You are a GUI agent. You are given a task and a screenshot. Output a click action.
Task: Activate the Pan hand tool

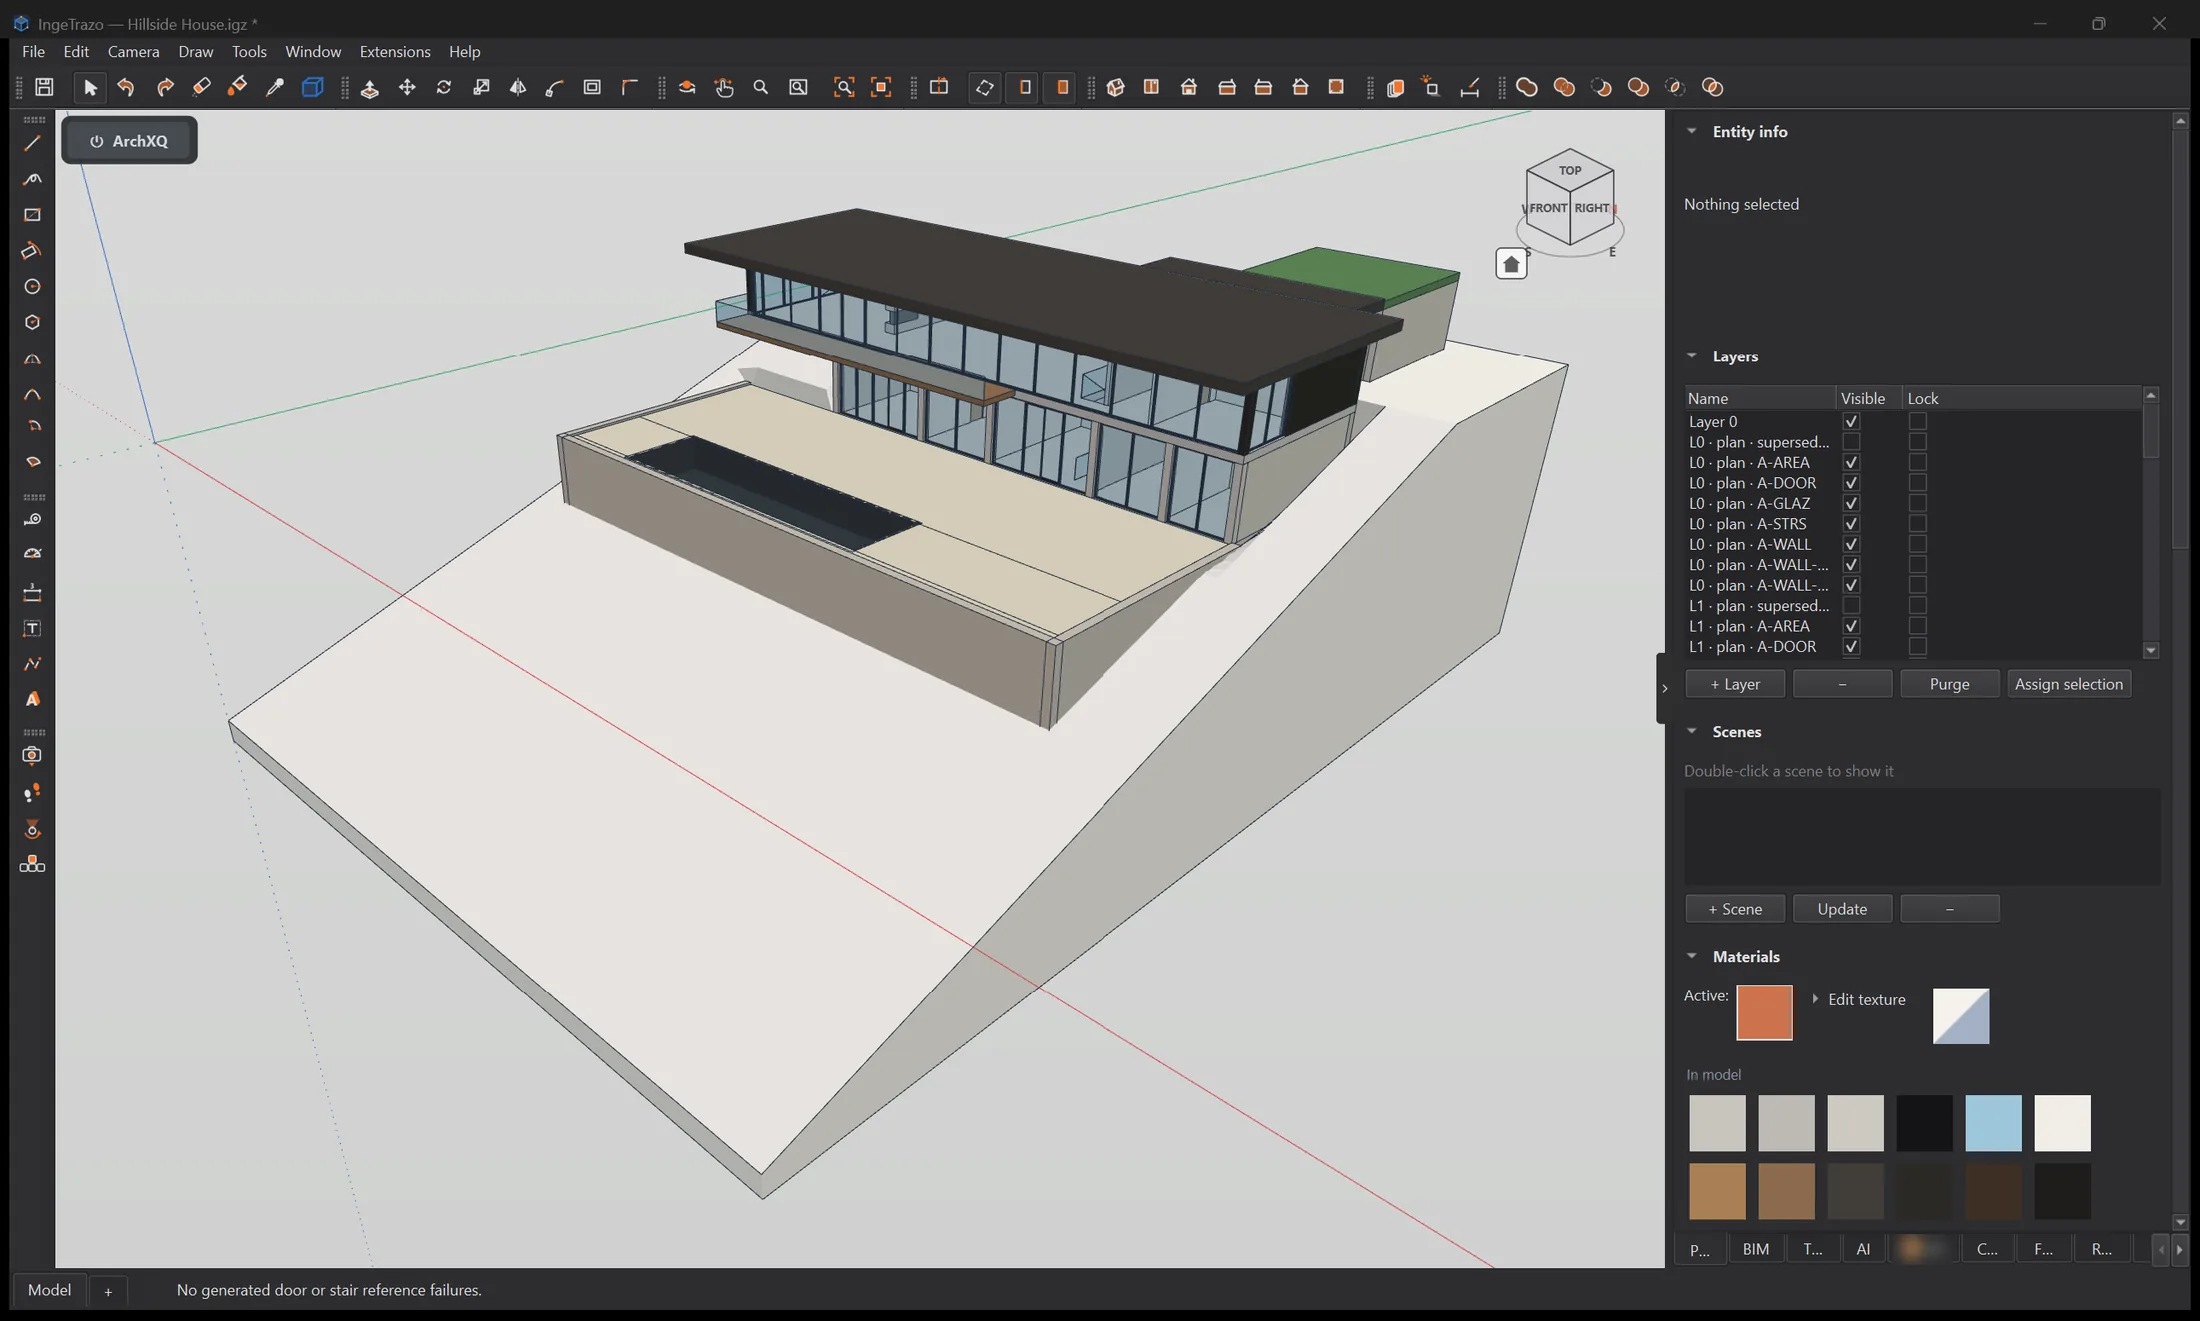(724, 88)
